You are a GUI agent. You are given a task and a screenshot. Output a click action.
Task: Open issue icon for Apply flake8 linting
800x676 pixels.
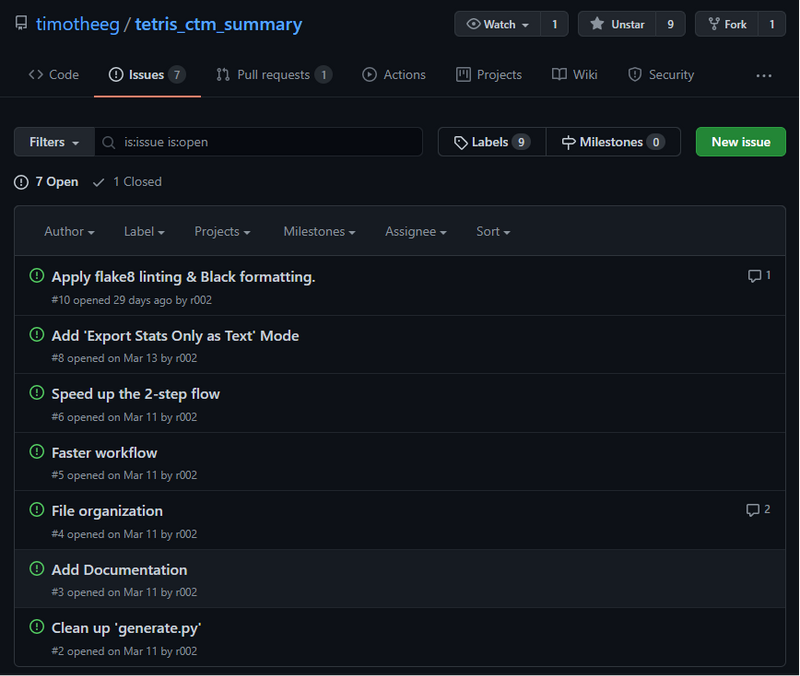point(37,276)
